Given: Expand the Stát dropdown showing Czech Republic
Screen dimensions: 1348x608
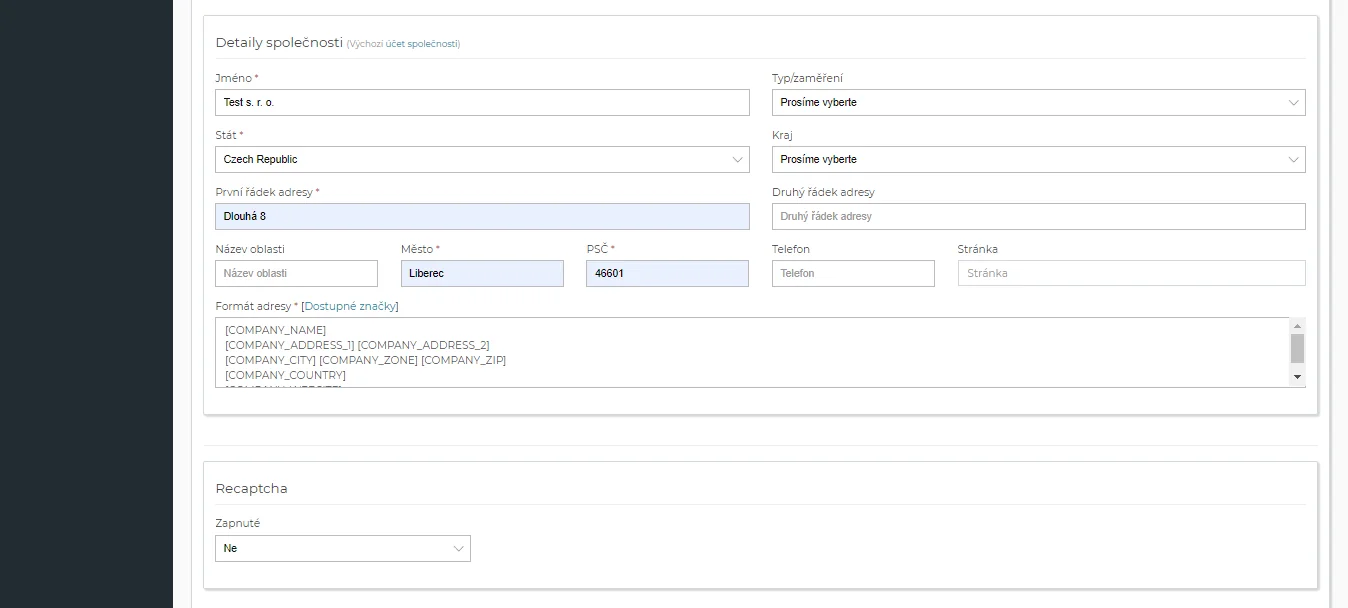Looking at the screenshot, I should tap(481, 160).
